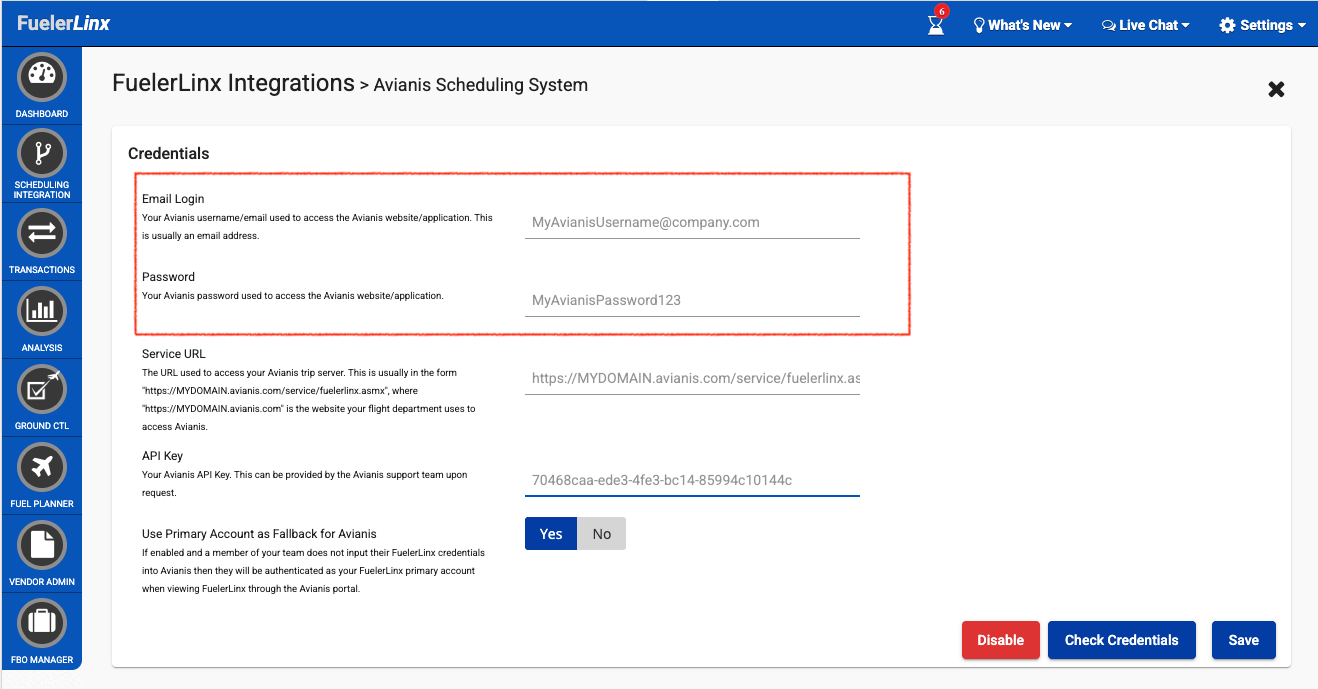Open the Settings dropdown menu
Screen dimensions: 1318x689
[1262, 25]
